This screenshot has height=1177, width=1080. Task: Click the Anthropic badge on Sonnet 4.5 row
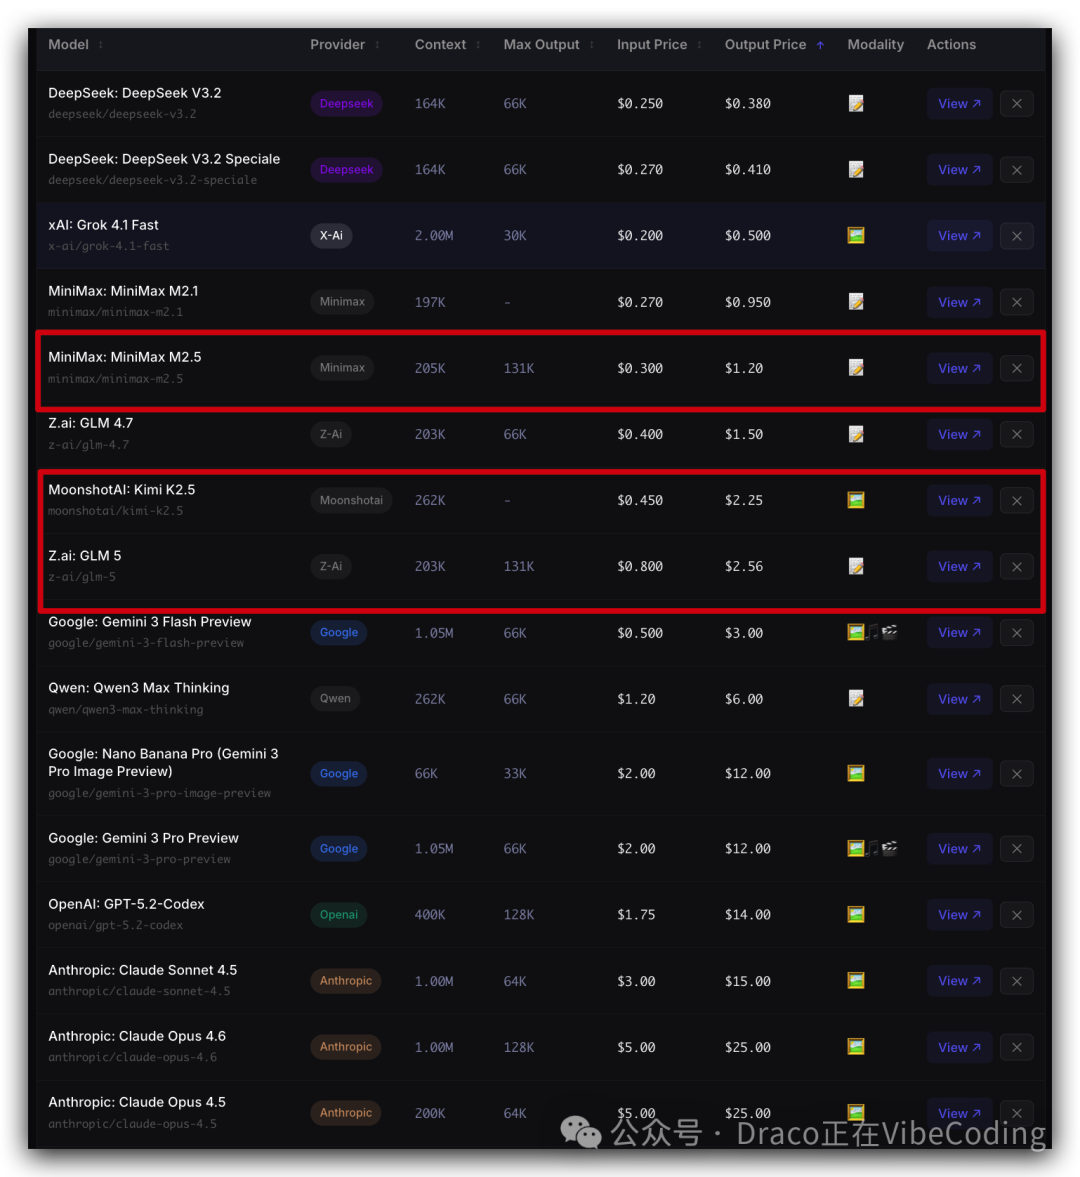(346, 981)
